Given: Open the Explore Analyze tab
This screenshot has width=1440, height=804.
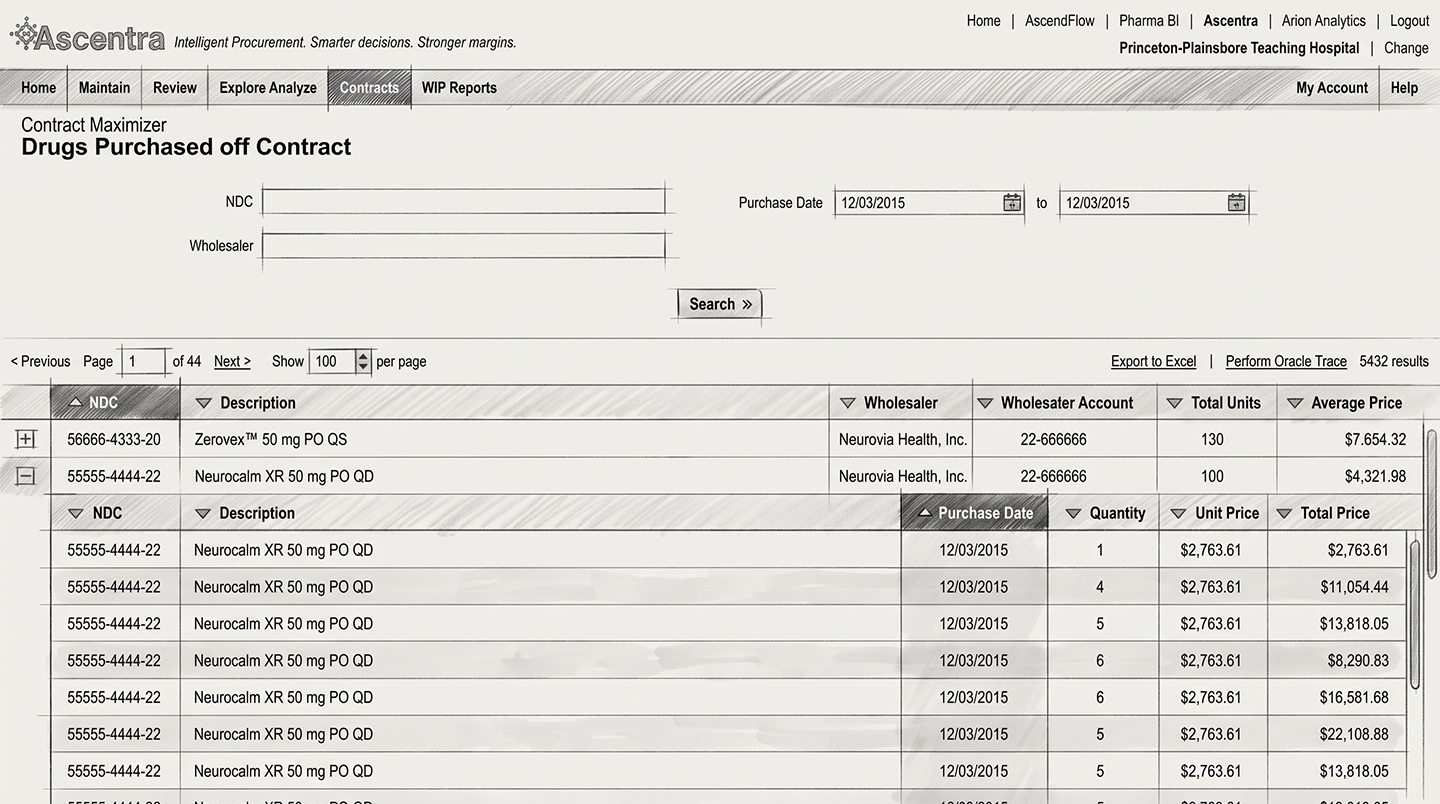Looking at the screenshot, I should (x=268, y=88).
